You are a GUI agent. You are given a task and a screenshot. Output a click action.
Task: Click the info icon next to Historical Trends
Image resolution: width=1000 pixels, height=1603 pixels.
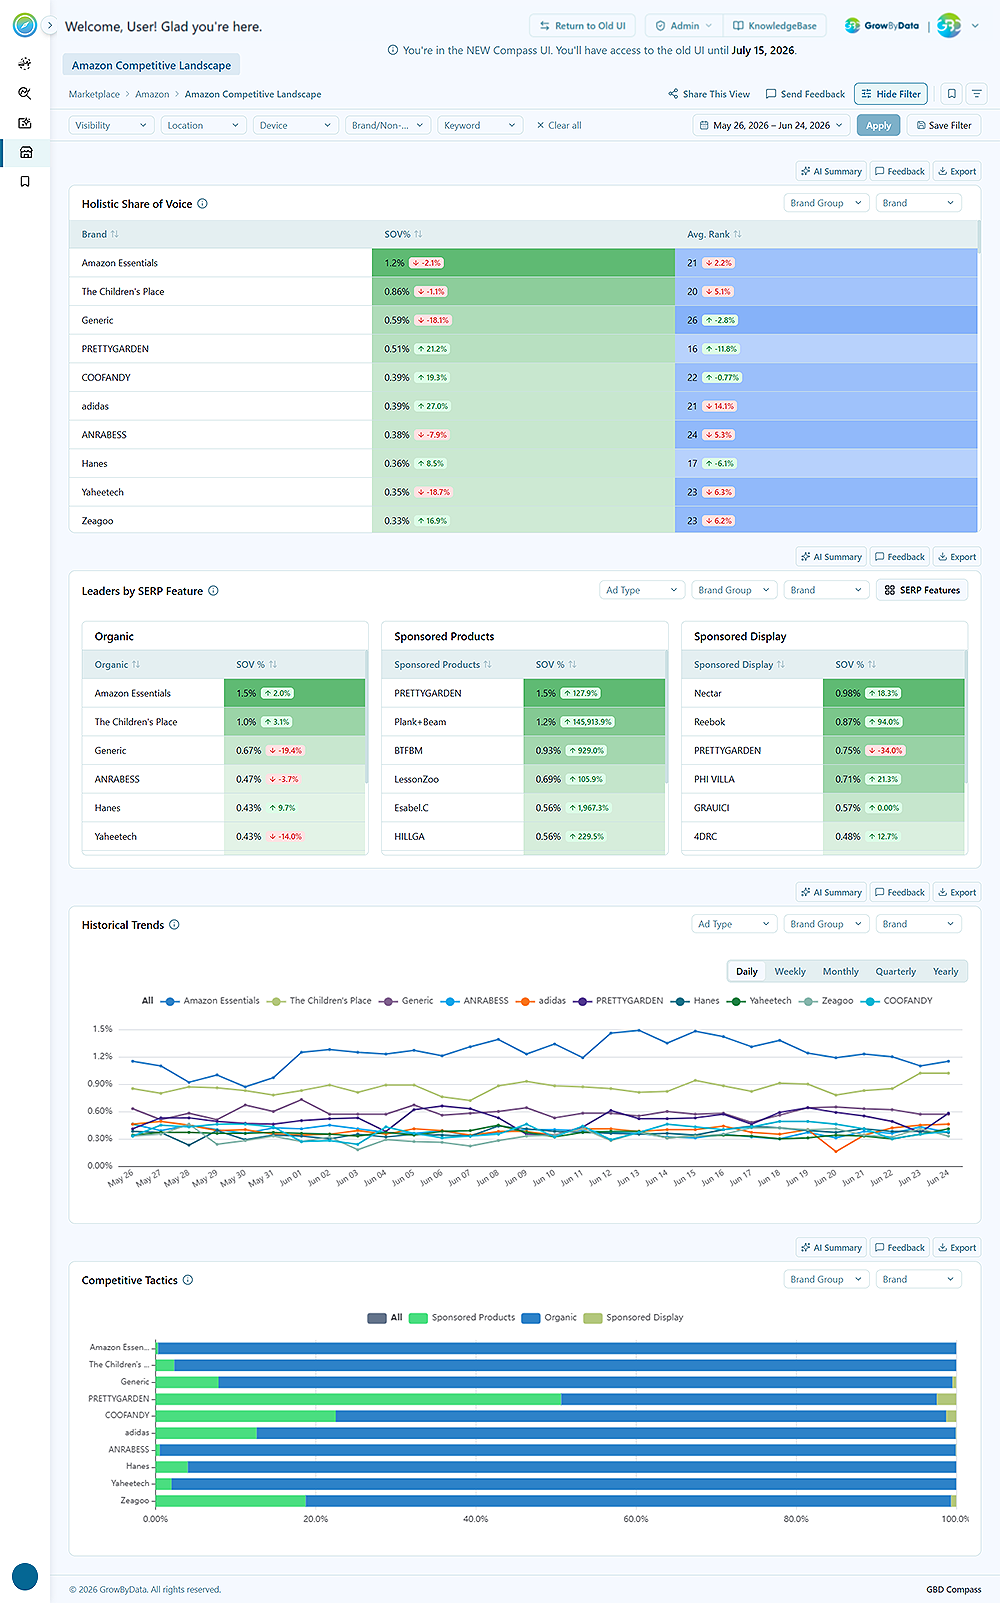[x=174, y=925]
